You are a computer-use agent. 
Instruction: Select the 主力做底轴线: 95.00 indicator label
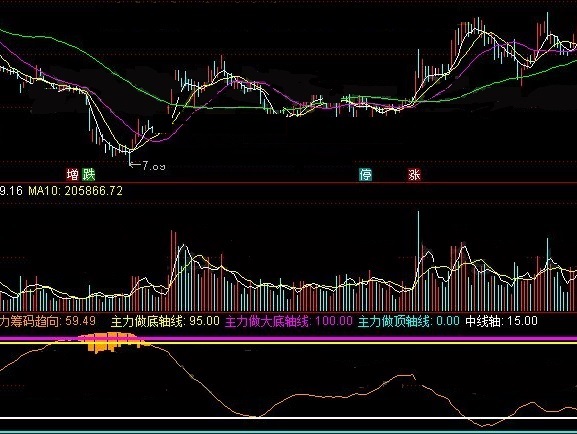[165, 321]
